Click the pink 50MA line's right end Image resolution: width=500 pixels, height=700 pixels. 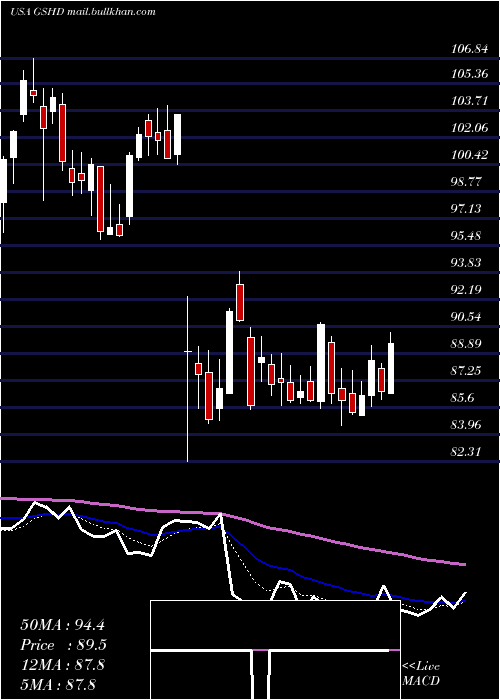[x=463, y=564]
